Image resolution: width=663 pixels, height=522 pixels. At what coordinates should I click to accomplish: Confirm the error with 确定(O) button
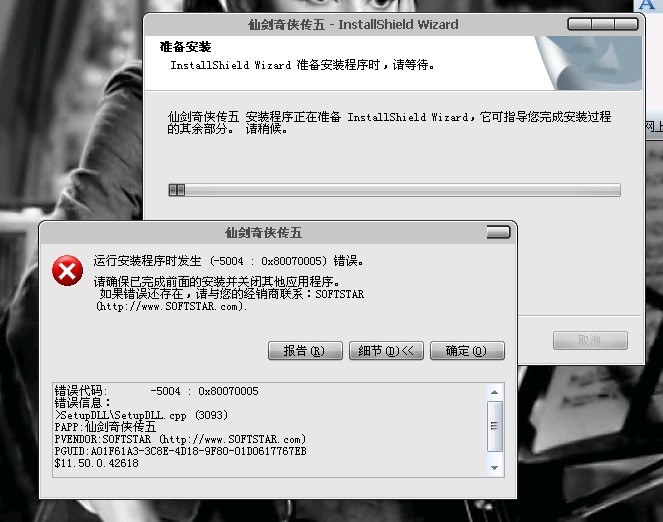pos(467,351)
